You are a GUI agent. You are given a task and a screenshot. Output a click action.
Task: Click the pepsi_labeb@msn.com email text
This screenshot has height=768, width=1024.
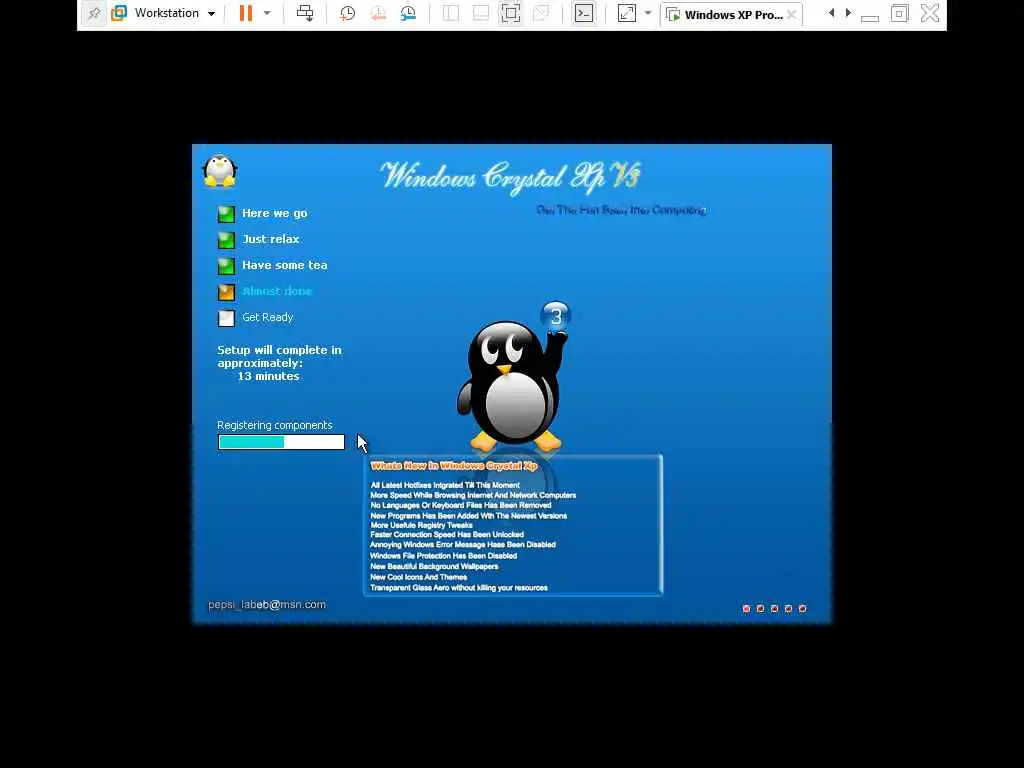coord(266,605)
